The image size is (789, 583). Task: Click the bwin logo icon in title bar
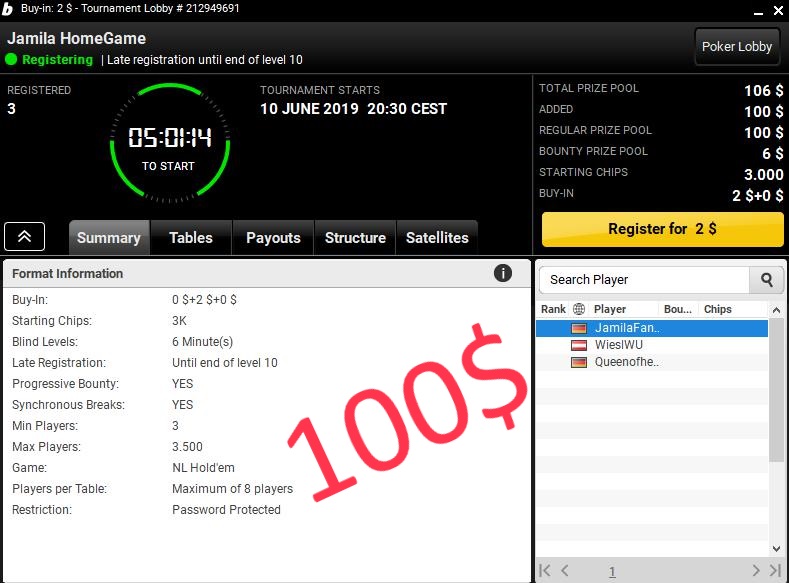pos(8,9)
